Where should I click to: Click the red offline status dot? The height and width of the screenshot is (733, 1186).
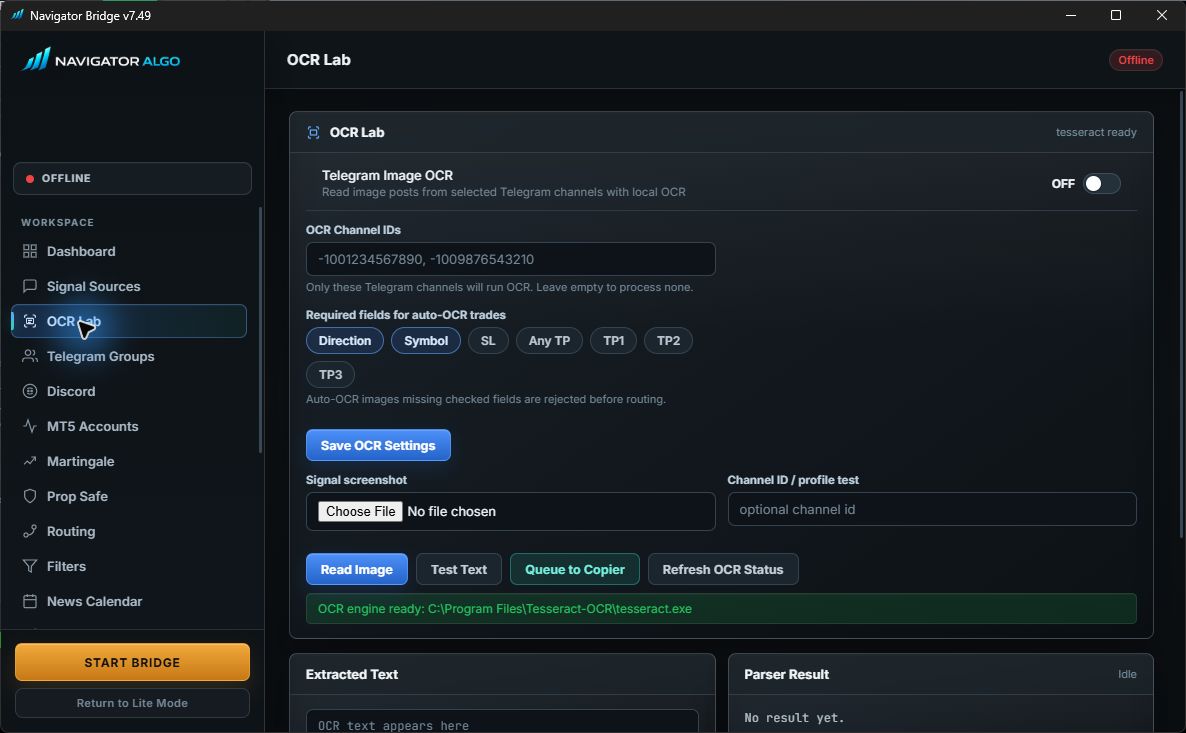(29, 179)
